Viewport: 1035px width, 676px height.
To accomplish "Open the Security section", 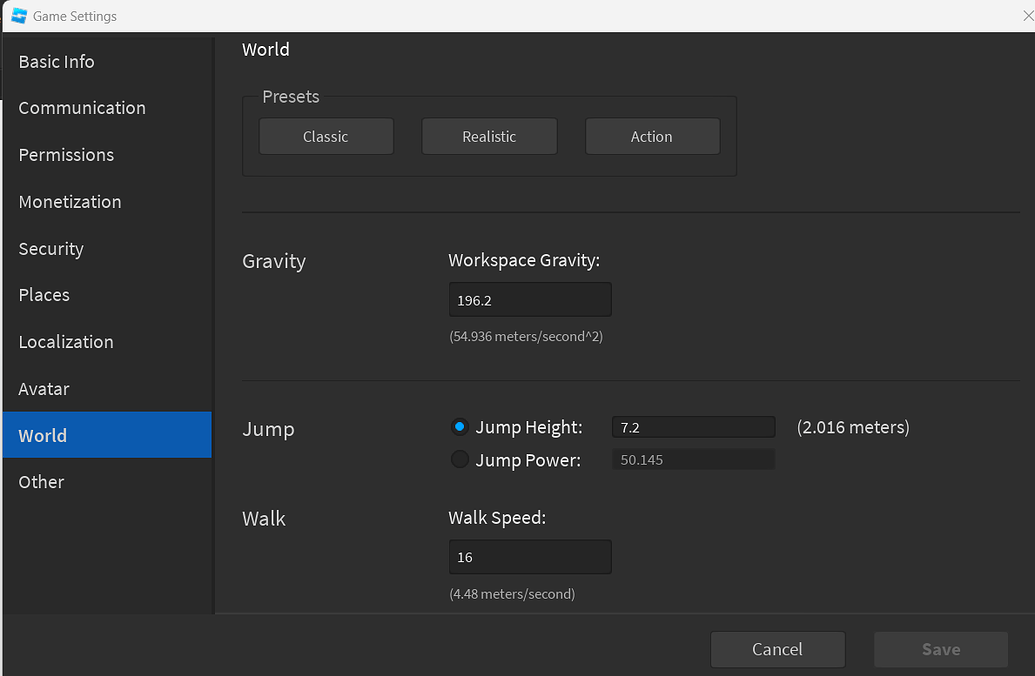I will pyautogui.click(x=50, y=249).
